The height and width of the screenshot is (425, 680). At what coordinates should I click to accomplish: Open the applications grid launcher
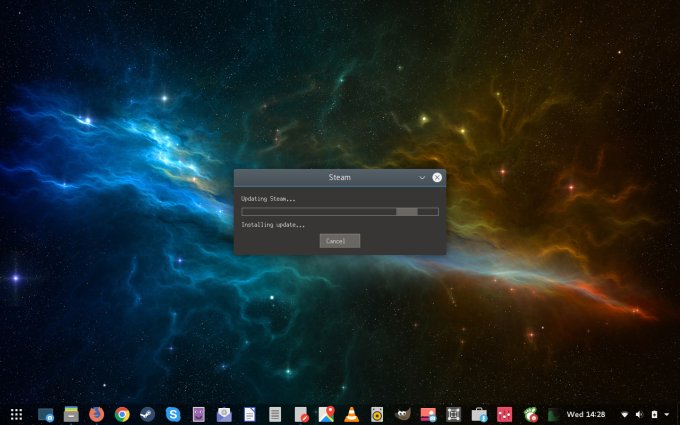click(x=16, y=415)
